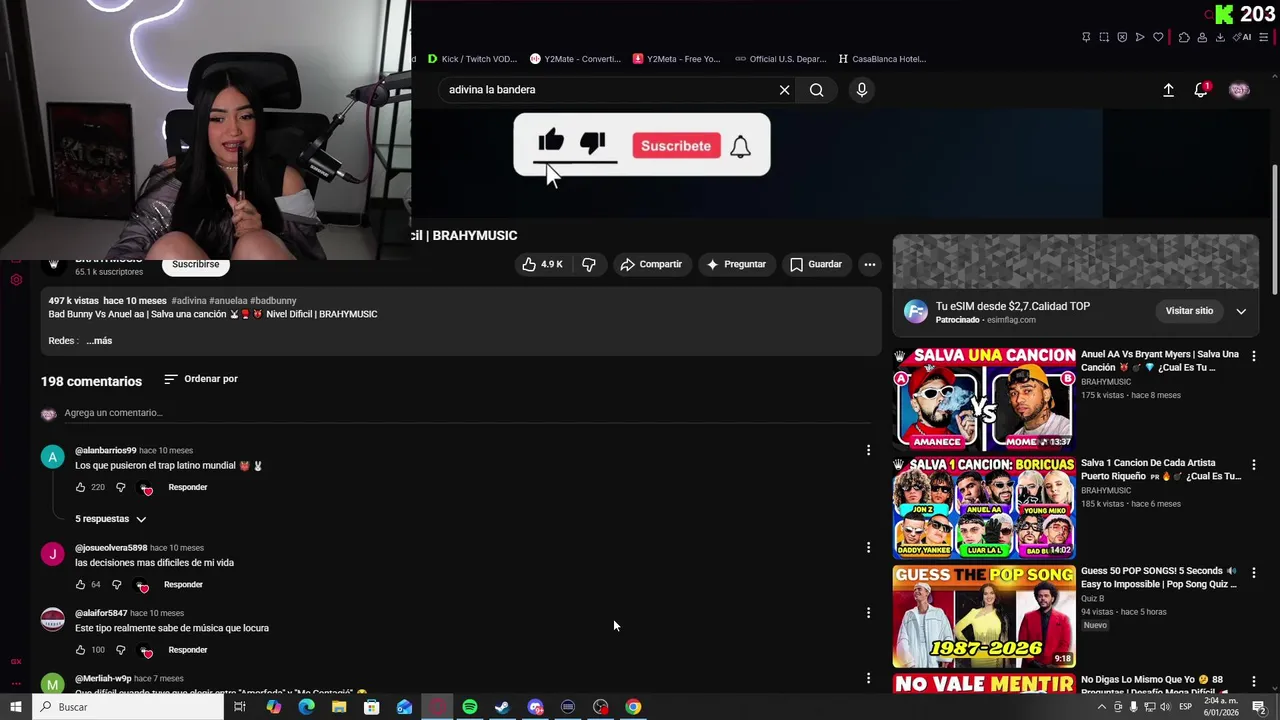The width and height of the screenshot is (1280, 720).
Task: Open File Explorer from the taskbar
Action: [339, 707]
